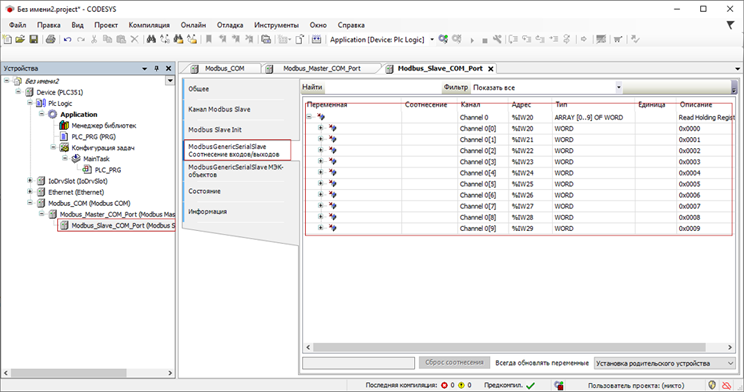Screen dimensions: 744x392
Task: Click the Delete X icon in toolbar
Action: 134,39
